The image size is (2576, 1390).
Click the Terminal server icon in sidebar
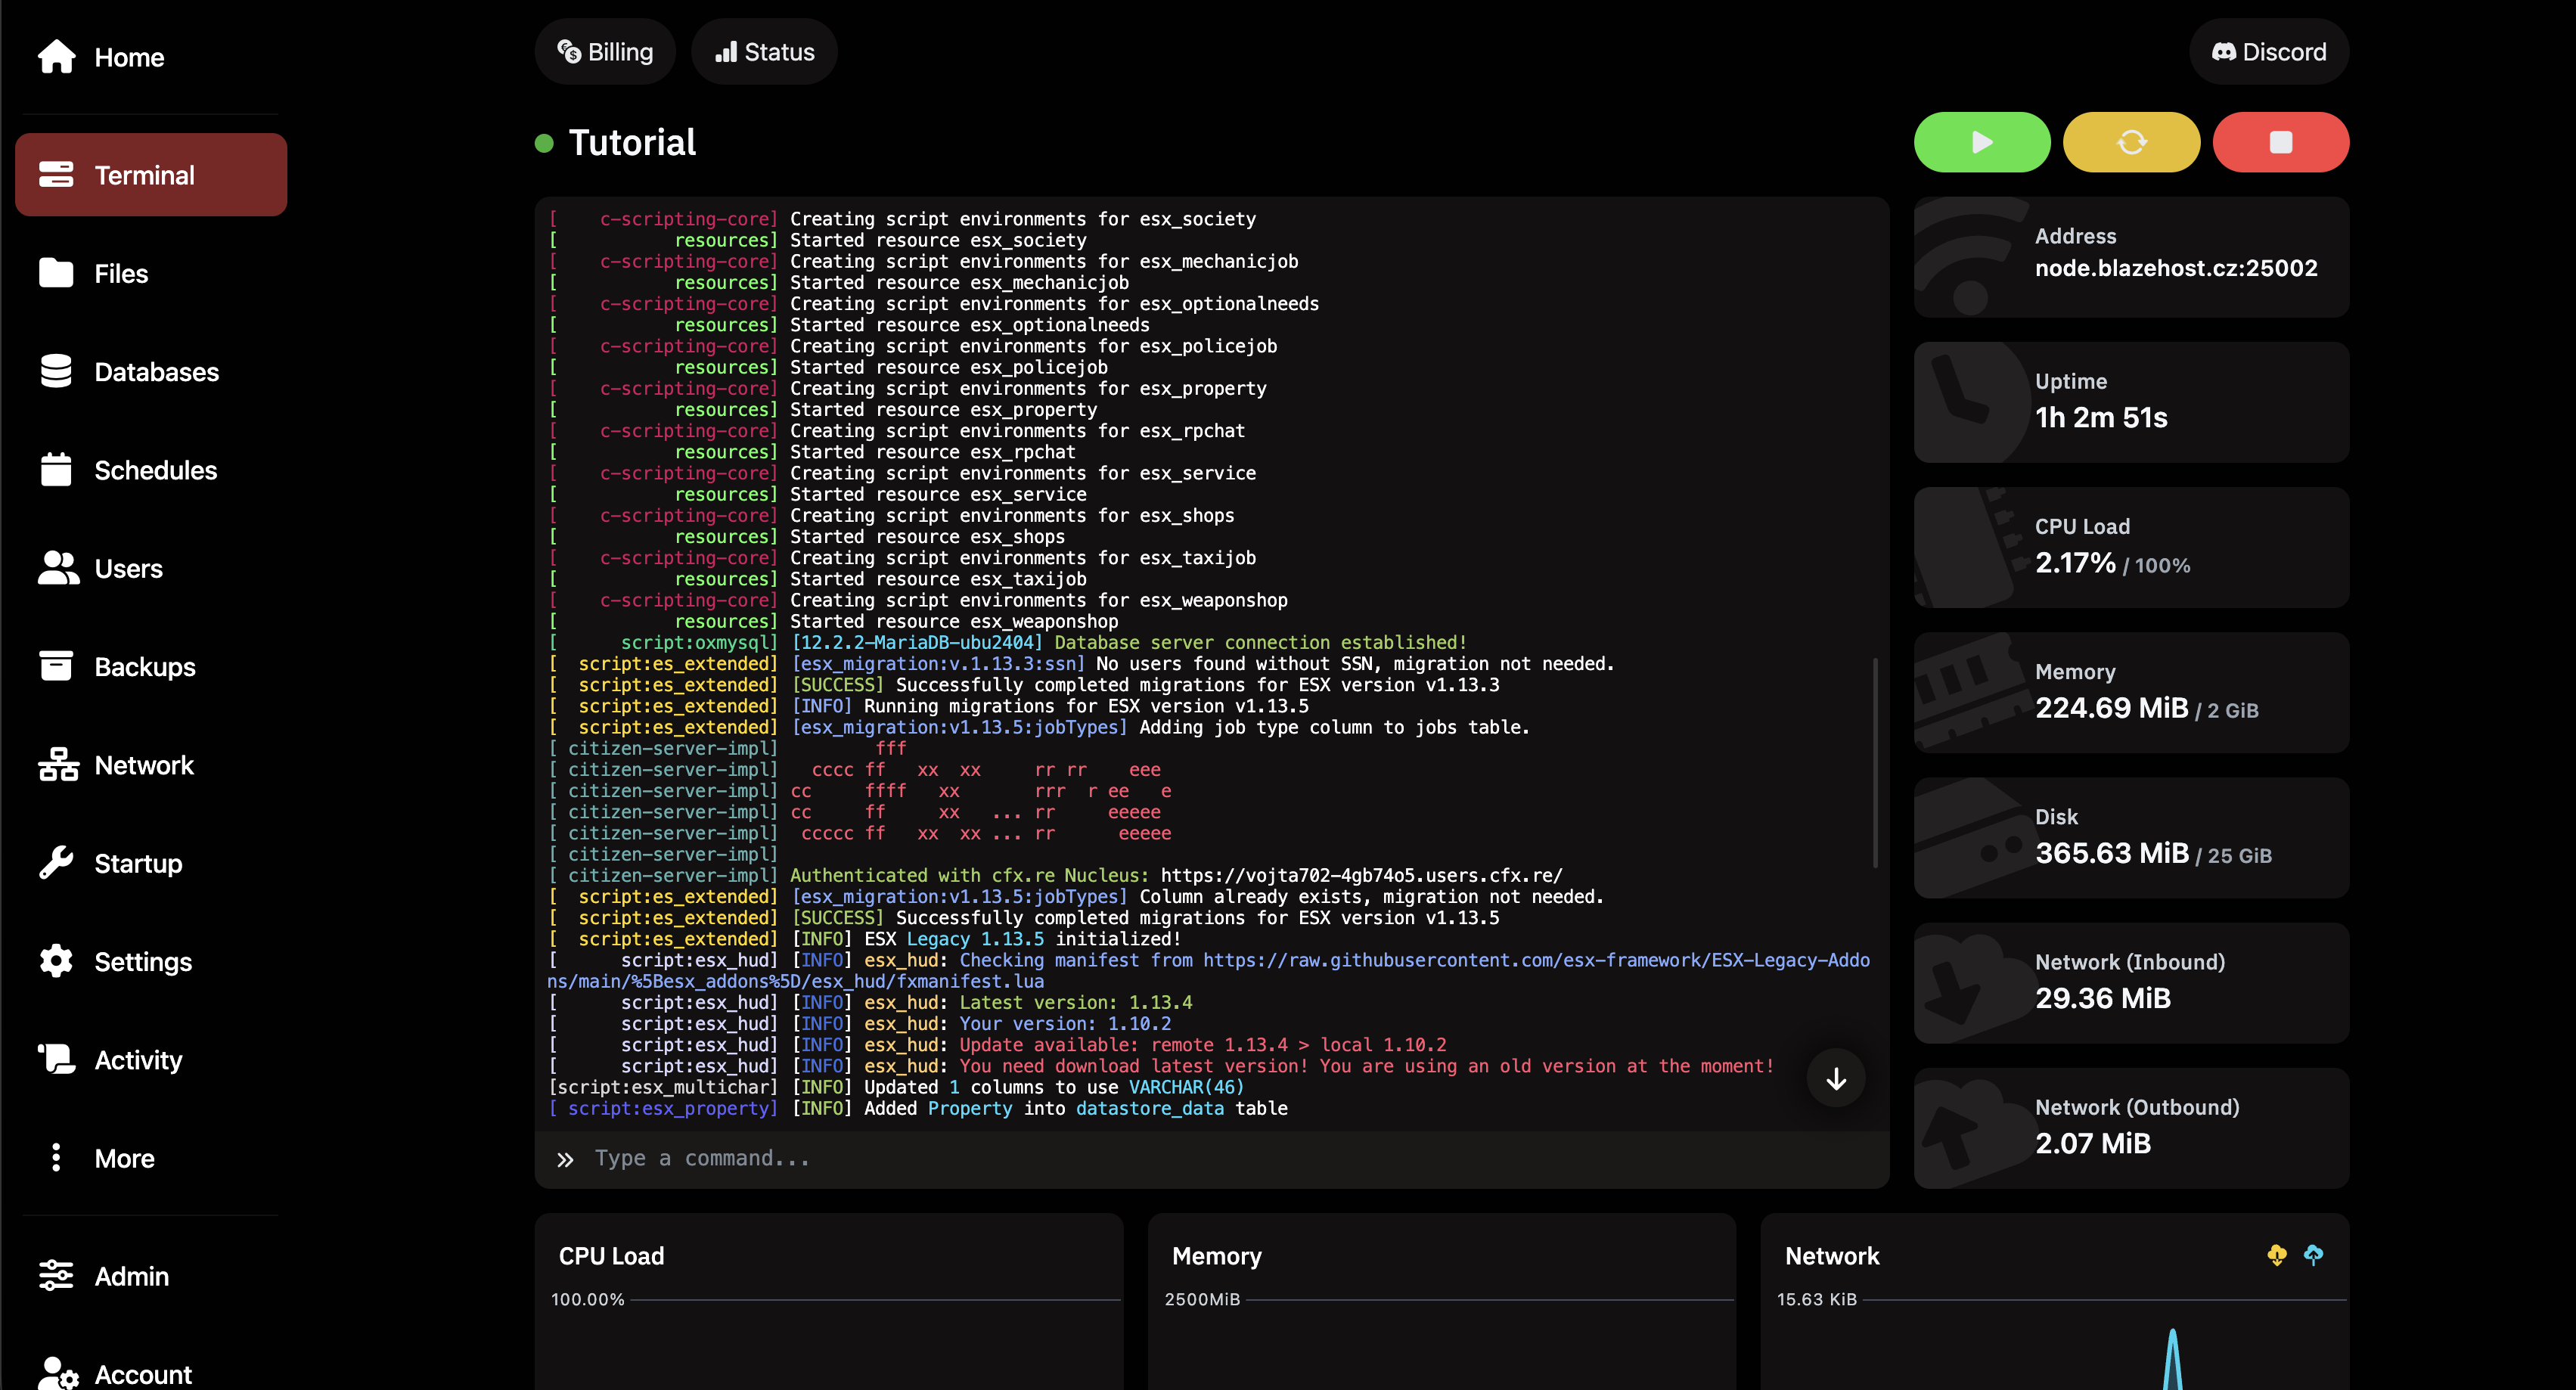coord(56,175)
